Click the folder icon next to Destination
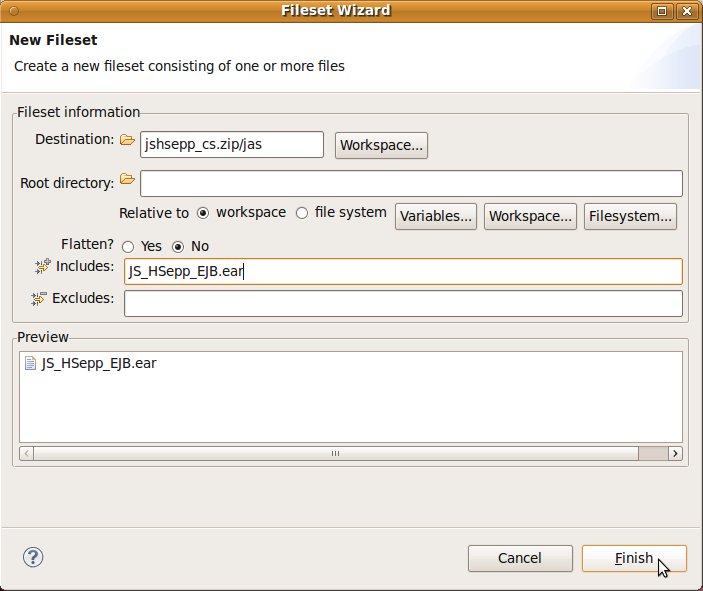 point(127,140)
